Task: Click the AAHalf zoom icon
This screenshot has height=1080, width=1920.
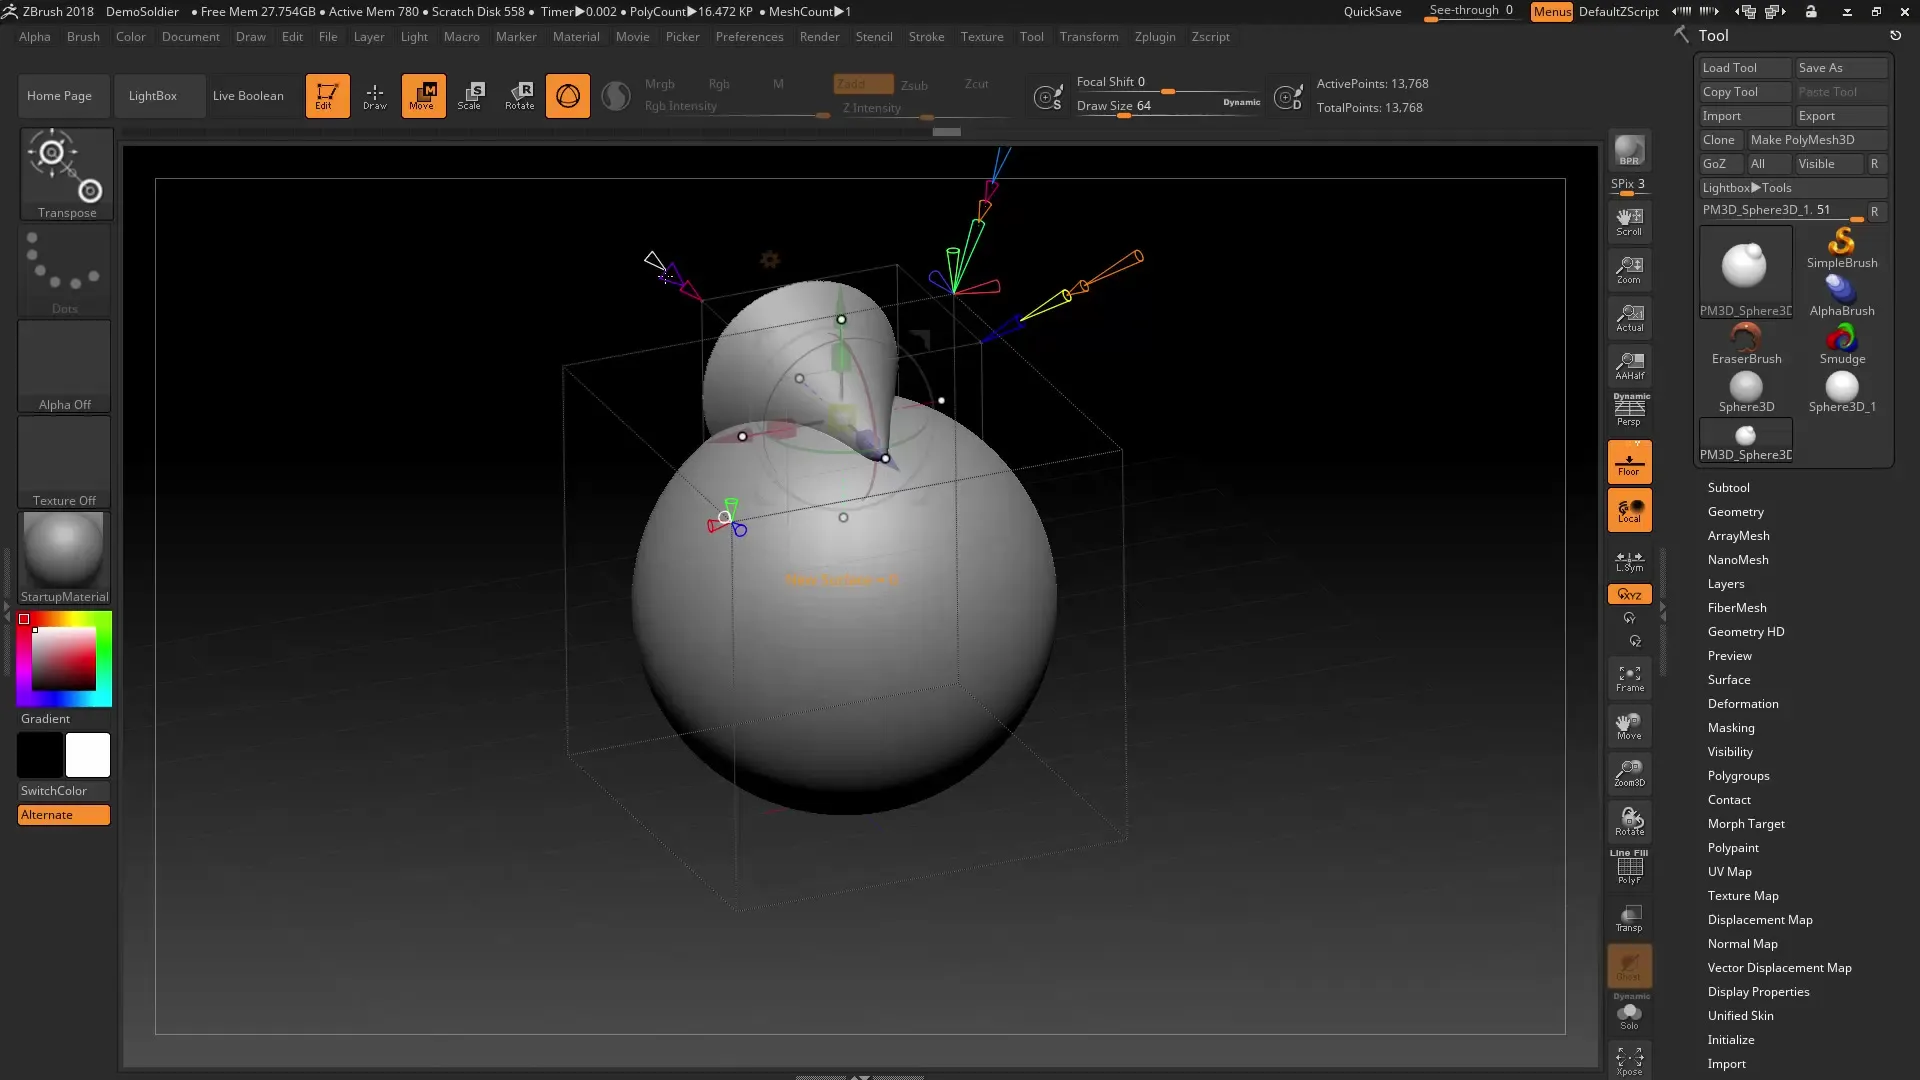Action: coord(1629,366)
